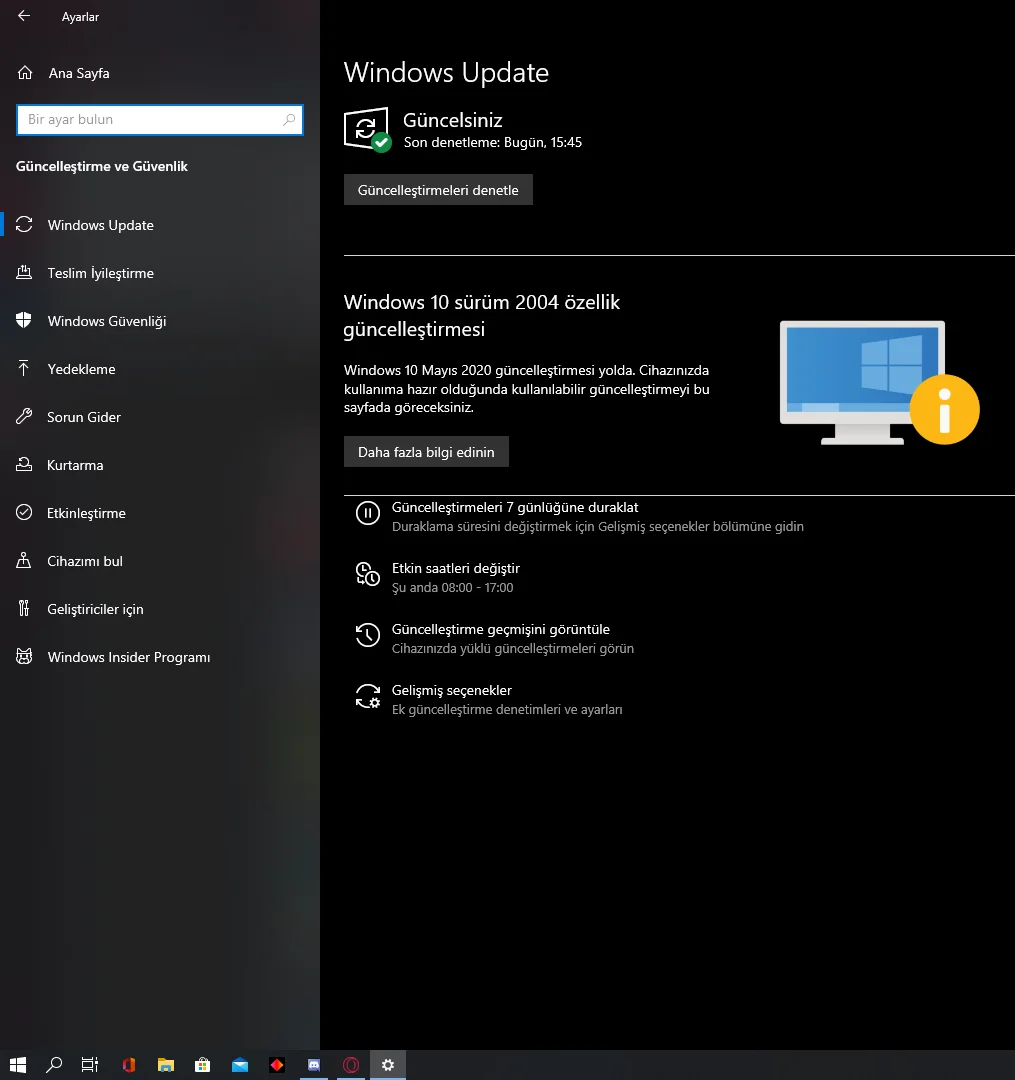Click the monitor info illustration
Viewport: 1015px width, 1080px height.
879,383
